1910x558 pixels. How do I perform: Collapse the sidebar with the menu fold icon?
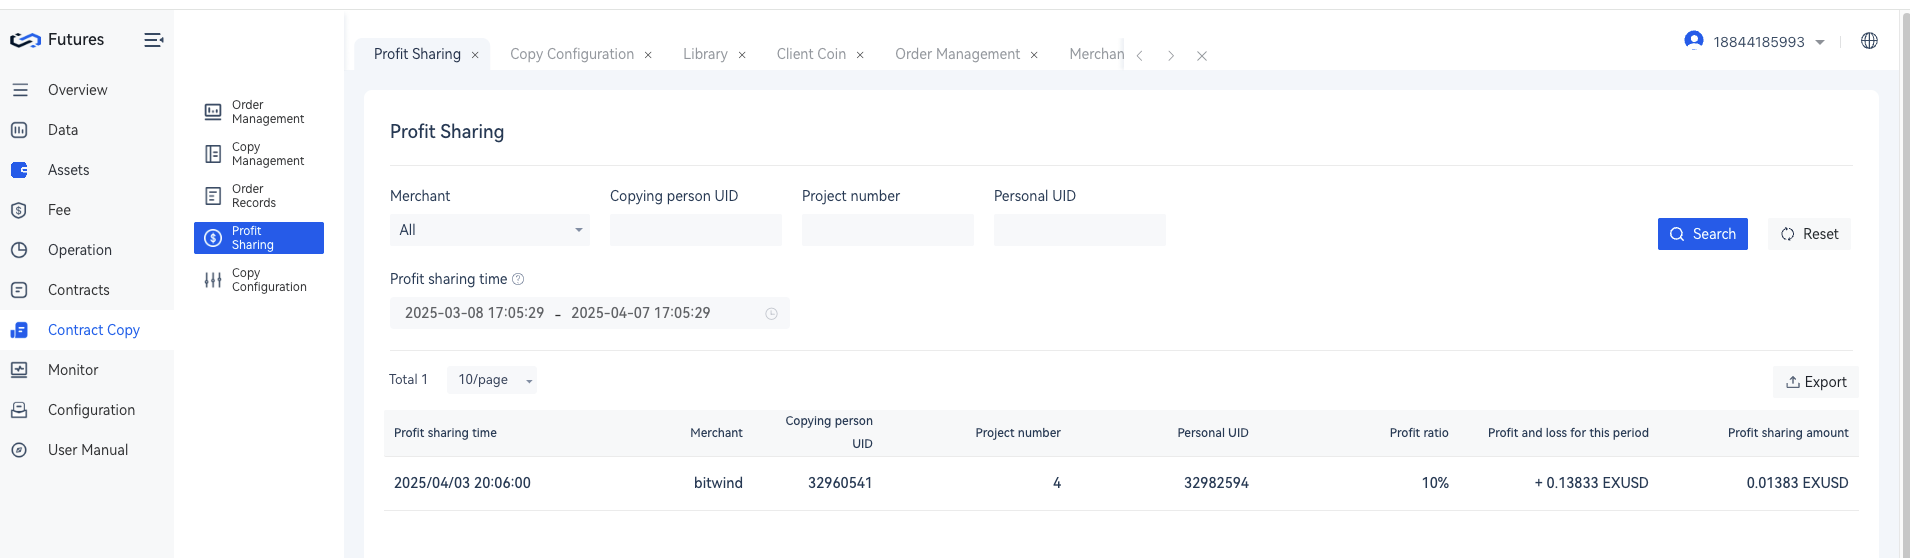[x=153, y=40]
